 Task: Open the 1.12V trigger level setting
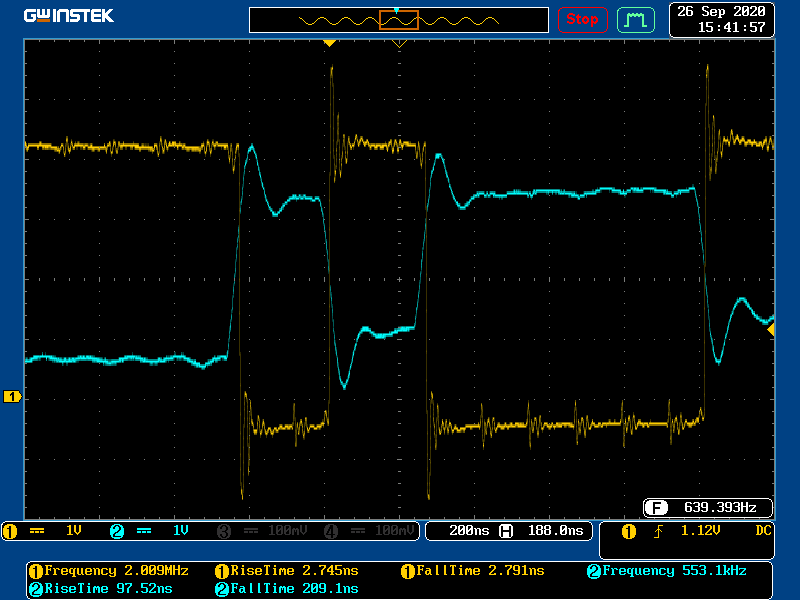click(700, 530)
